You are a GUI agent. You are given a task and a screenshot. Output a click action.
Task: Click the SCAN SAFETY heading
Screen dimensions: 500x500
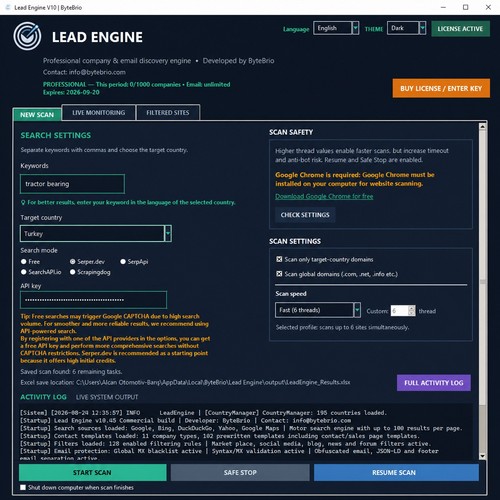tap(291, 132)
